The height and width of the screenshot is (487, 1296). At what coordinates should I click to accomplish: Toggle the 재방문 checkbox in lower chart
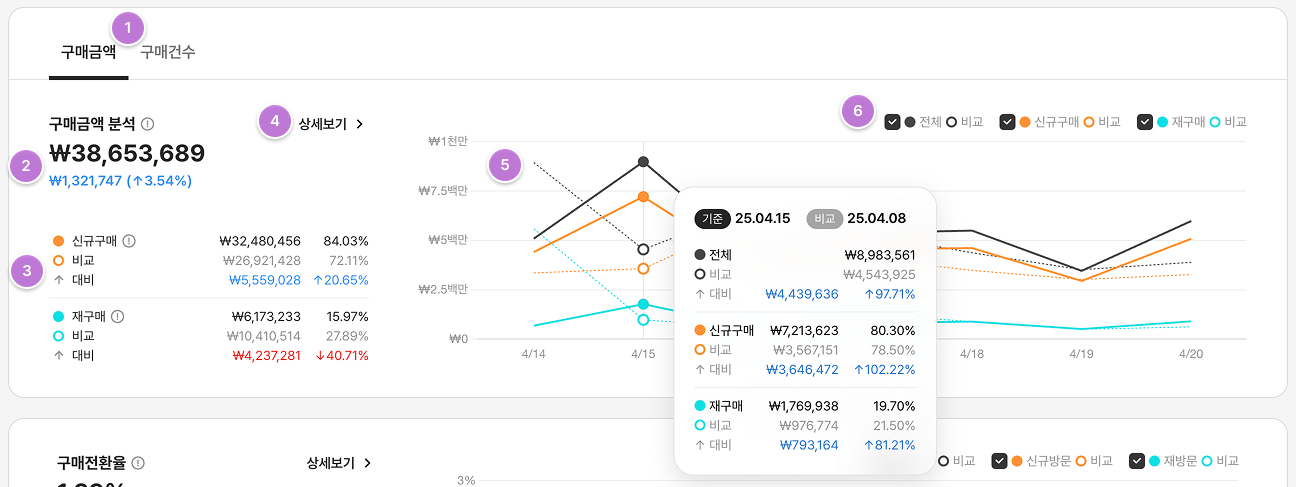pyautogui.click(x=1137, y=461)
